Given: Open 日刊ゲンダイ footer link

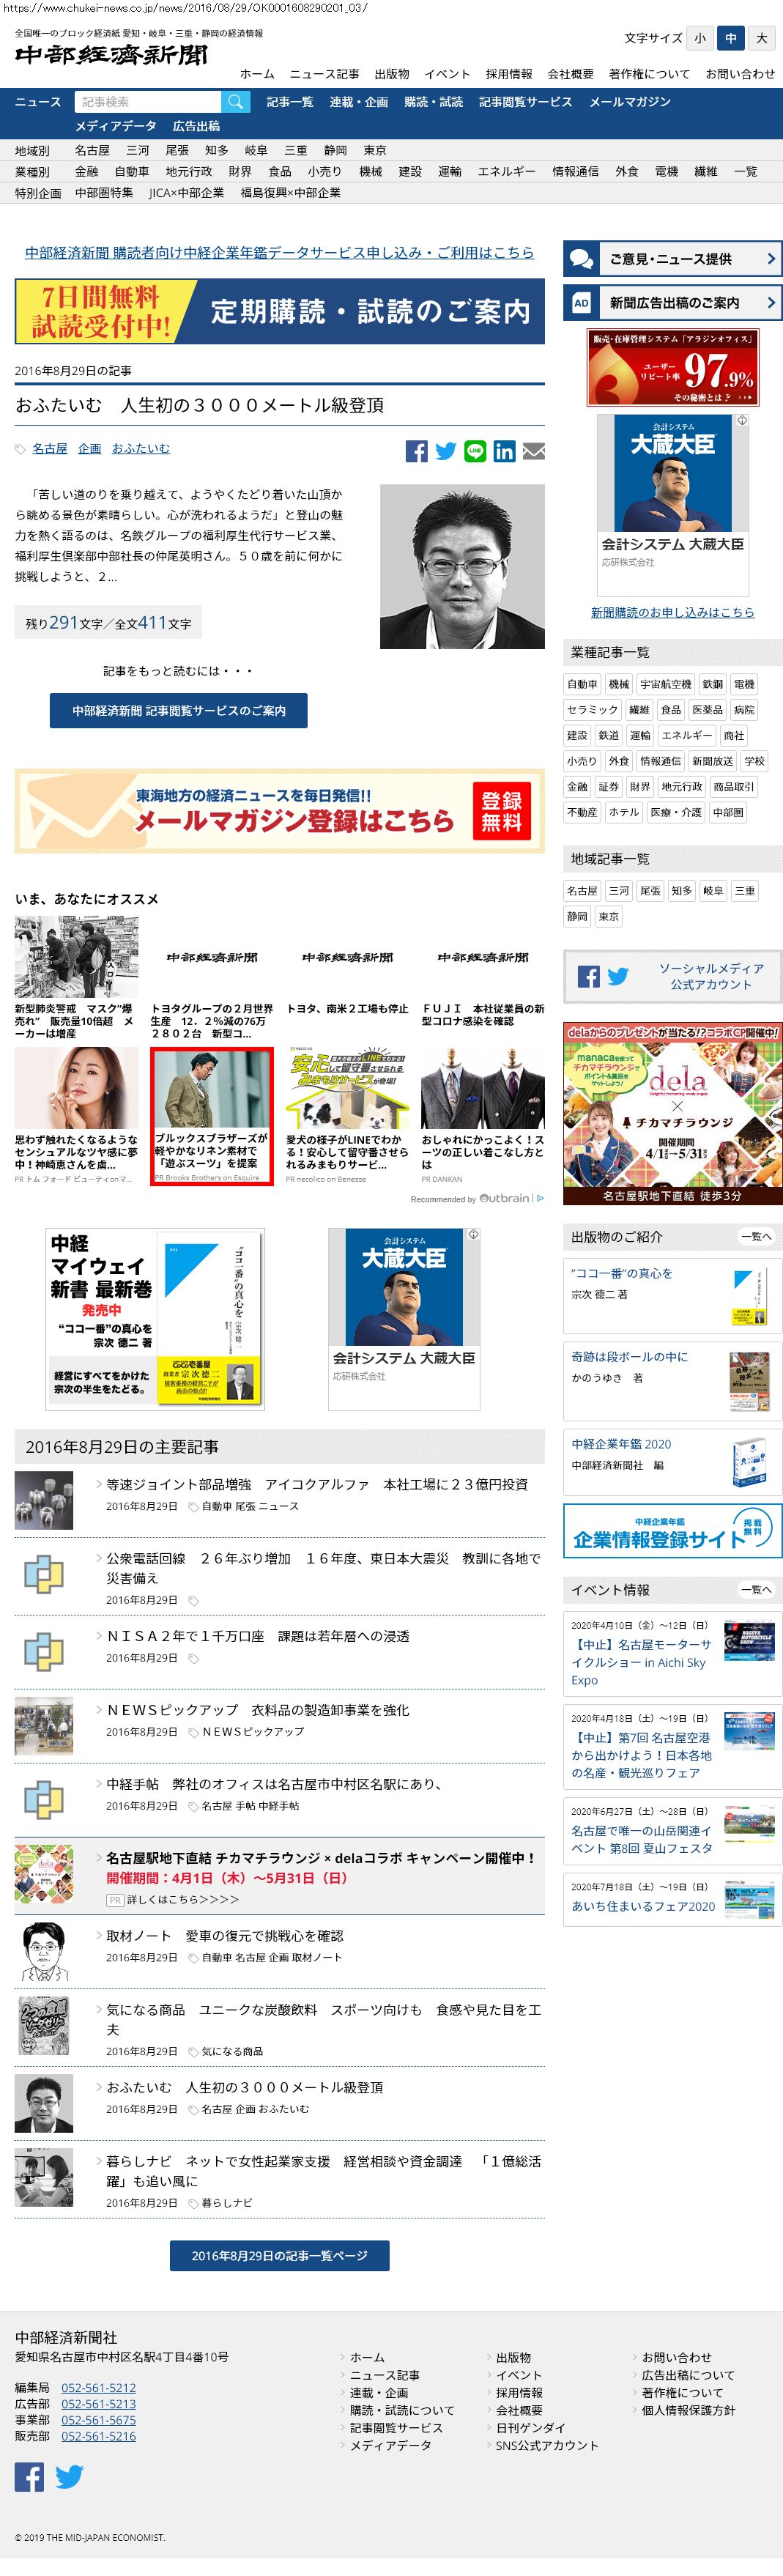Looking at the screenshot, I should click(x=531, y=2428).
